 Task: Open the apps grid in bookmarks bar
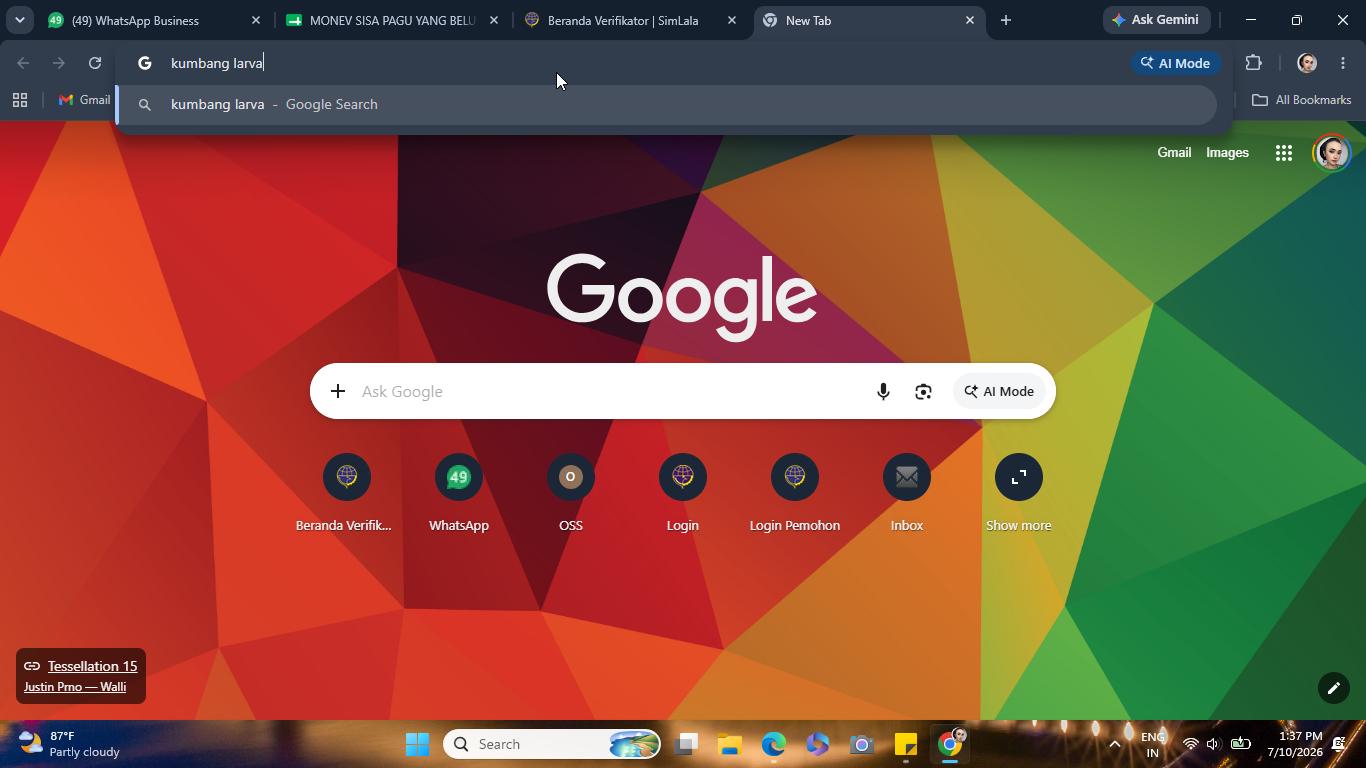[x=20, y=100]
